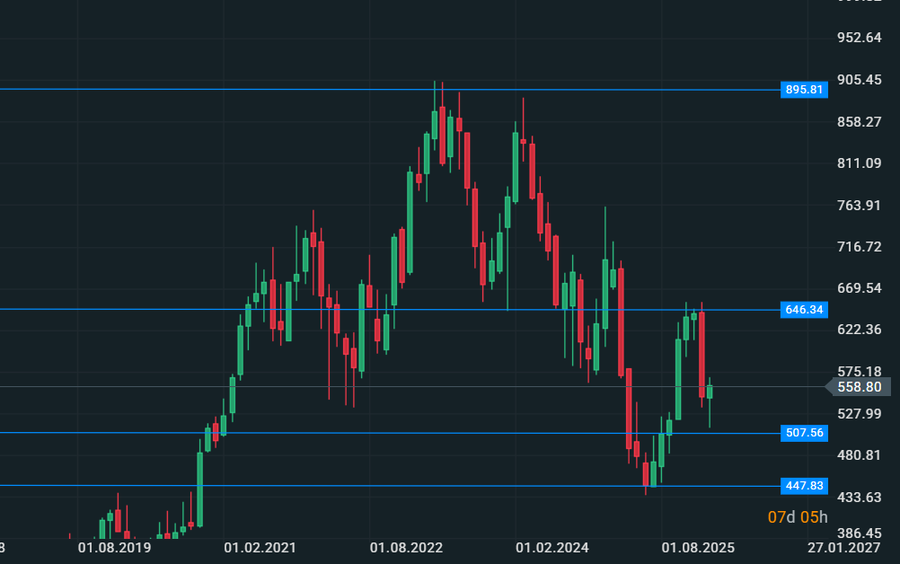Select the 507.56 horizontal line price label
This screenshot has width=900, height=564.
tap(804, 433)
